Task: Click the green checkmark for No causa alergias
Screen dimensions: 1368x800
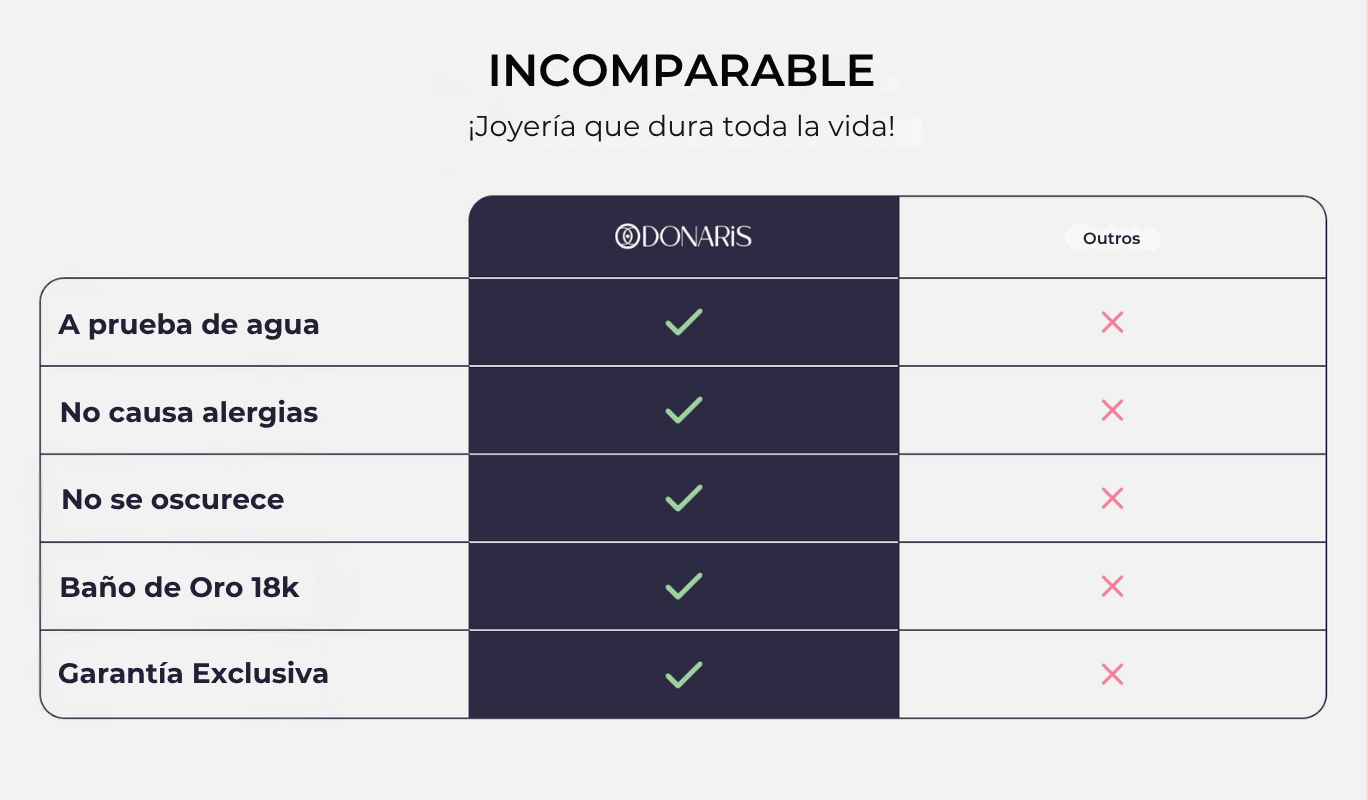Action: click(x=684, y=410)
